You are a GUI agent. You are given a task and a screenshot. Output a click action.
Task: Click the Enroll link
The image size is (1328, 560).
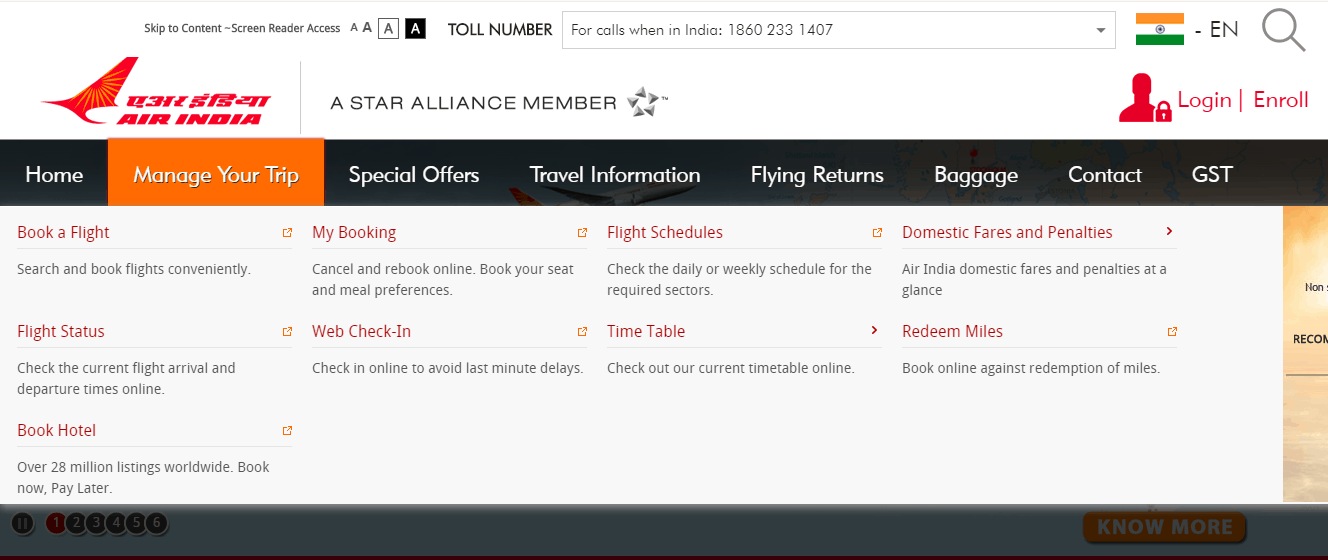point(1280,100)
